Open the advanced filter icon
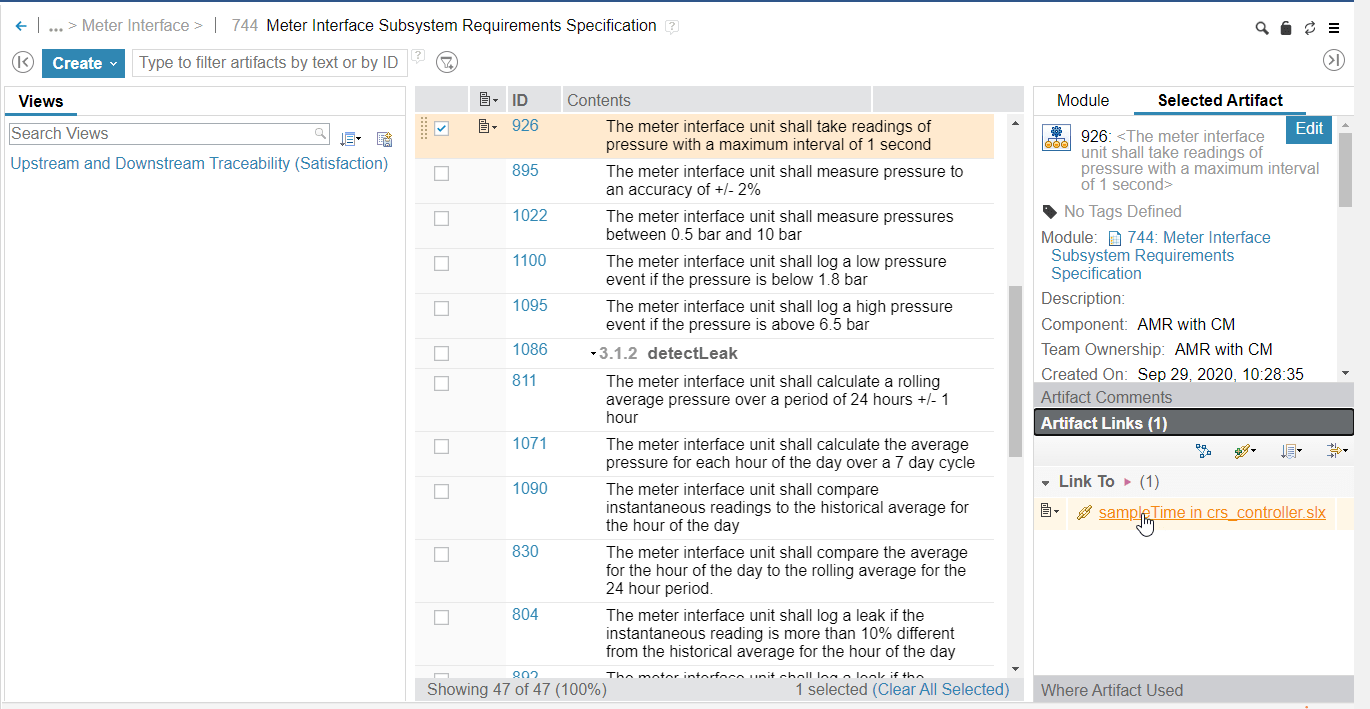The image size is (1370, 709). [447, 63]
